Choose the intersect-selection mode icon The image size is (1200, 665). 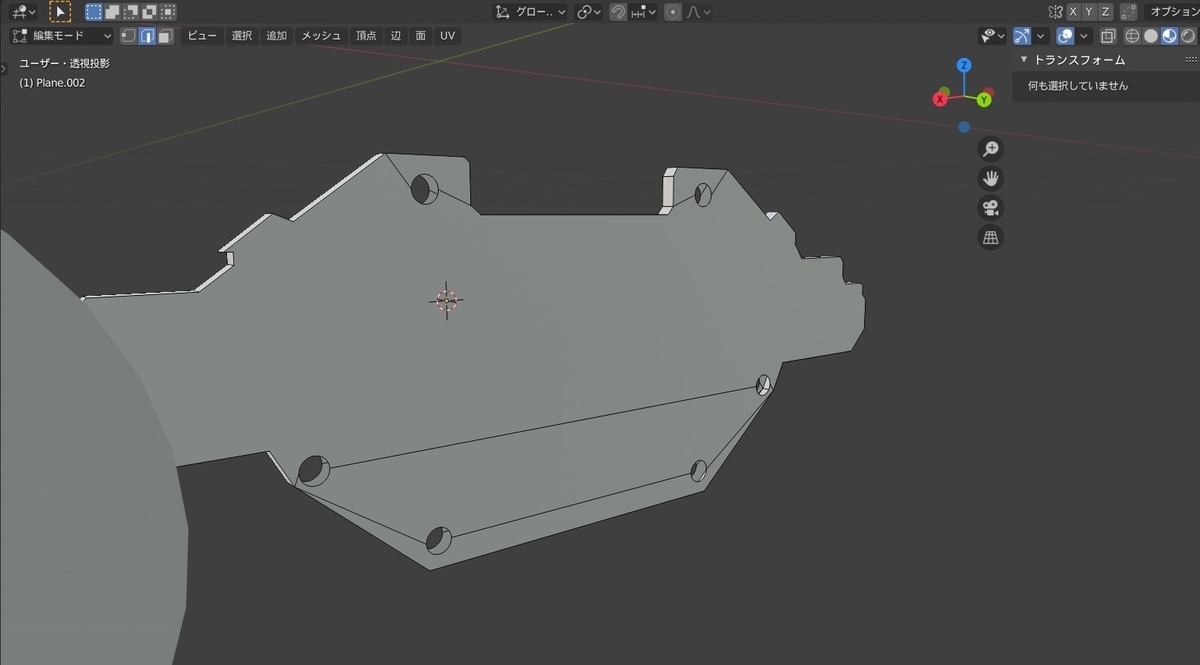pyautogui.click(x=168, y=12)
